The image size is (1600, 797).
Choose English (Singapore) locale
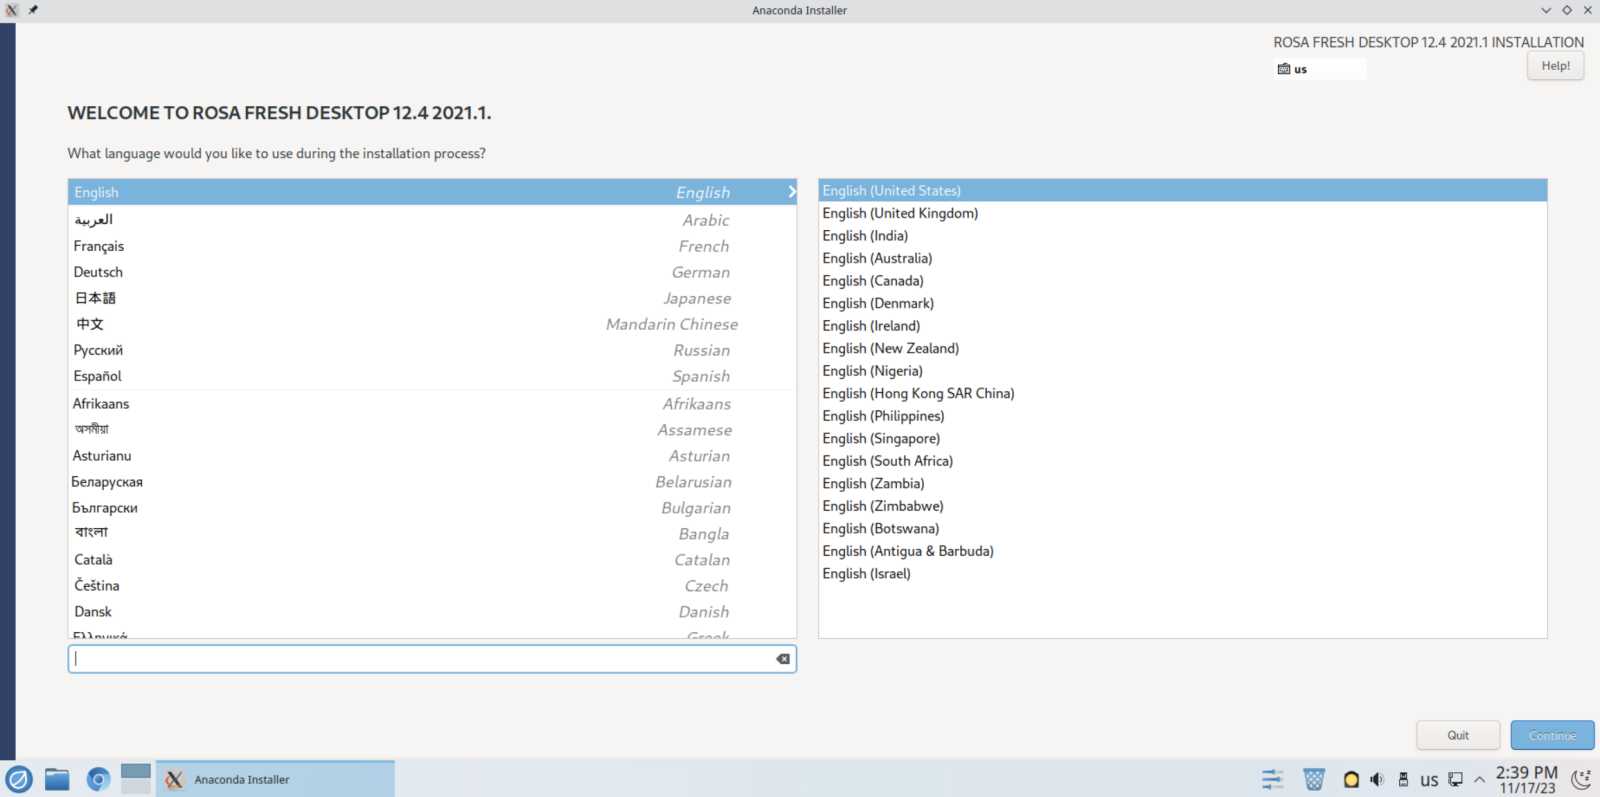coord(1182,438)
